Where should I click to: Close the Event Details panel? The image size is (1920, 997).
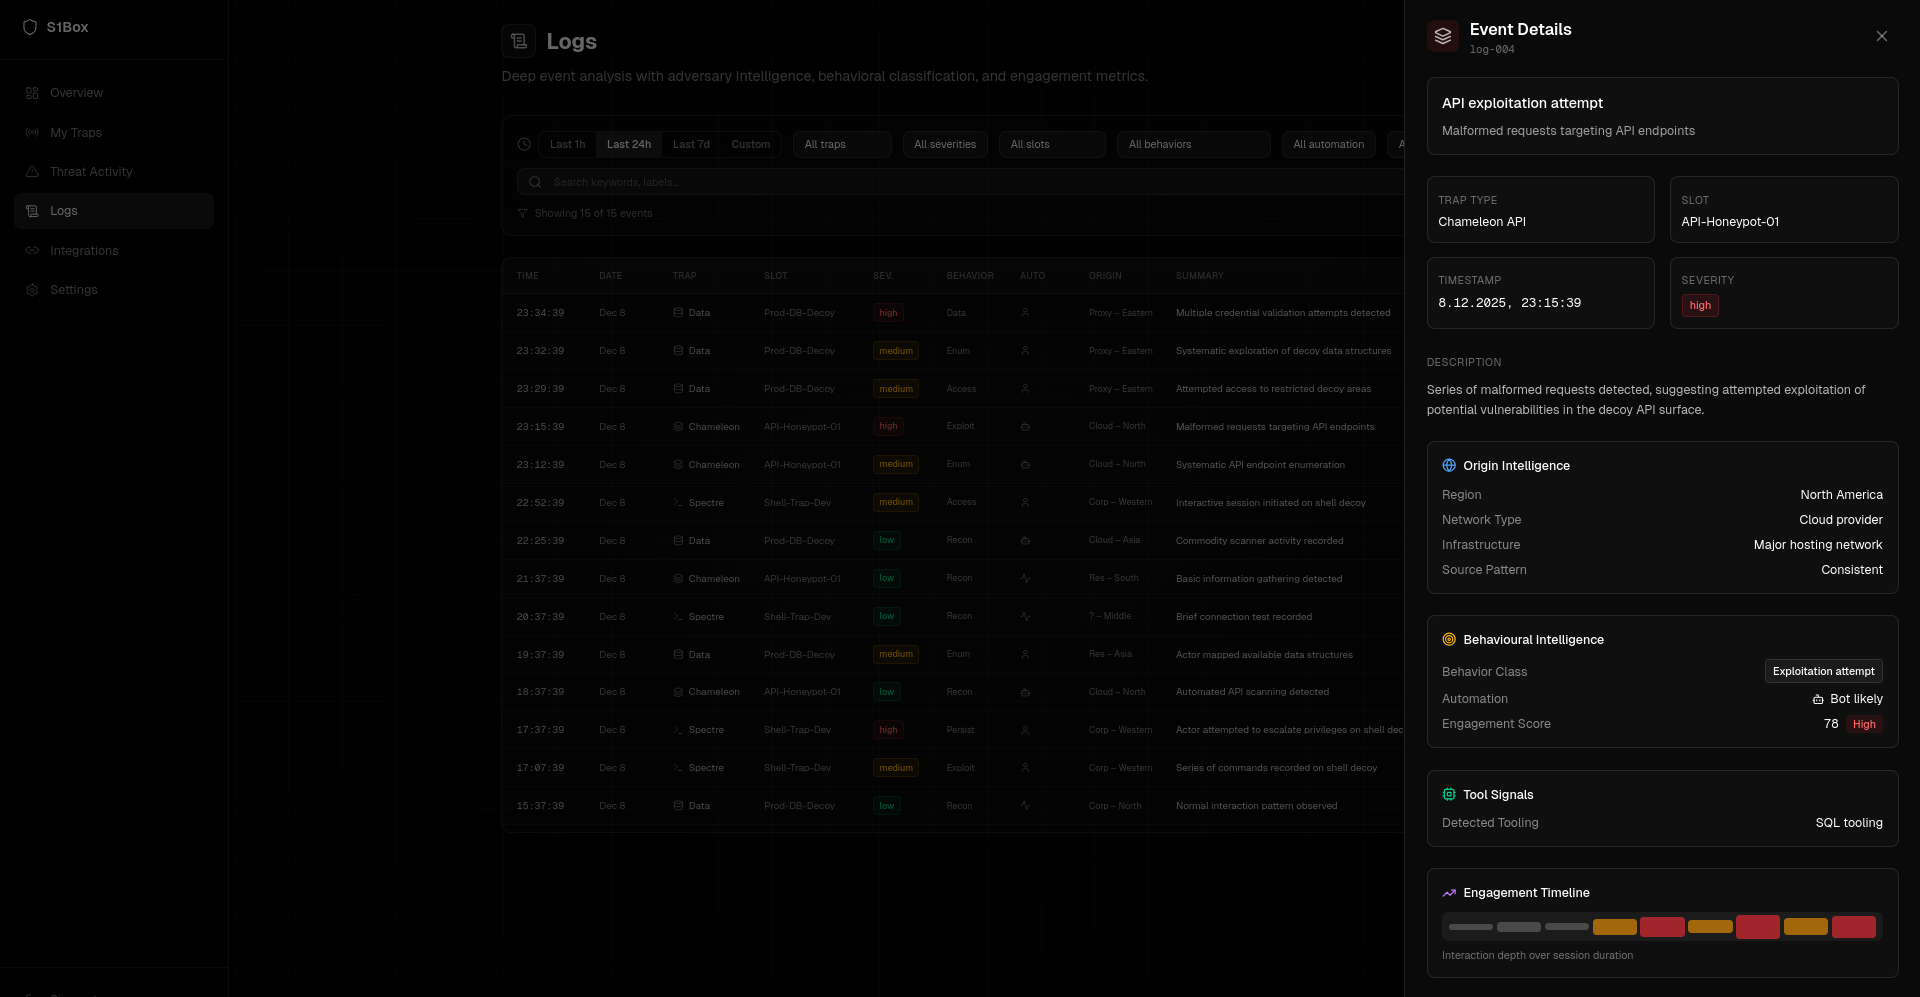click(x=1881, y=36)
